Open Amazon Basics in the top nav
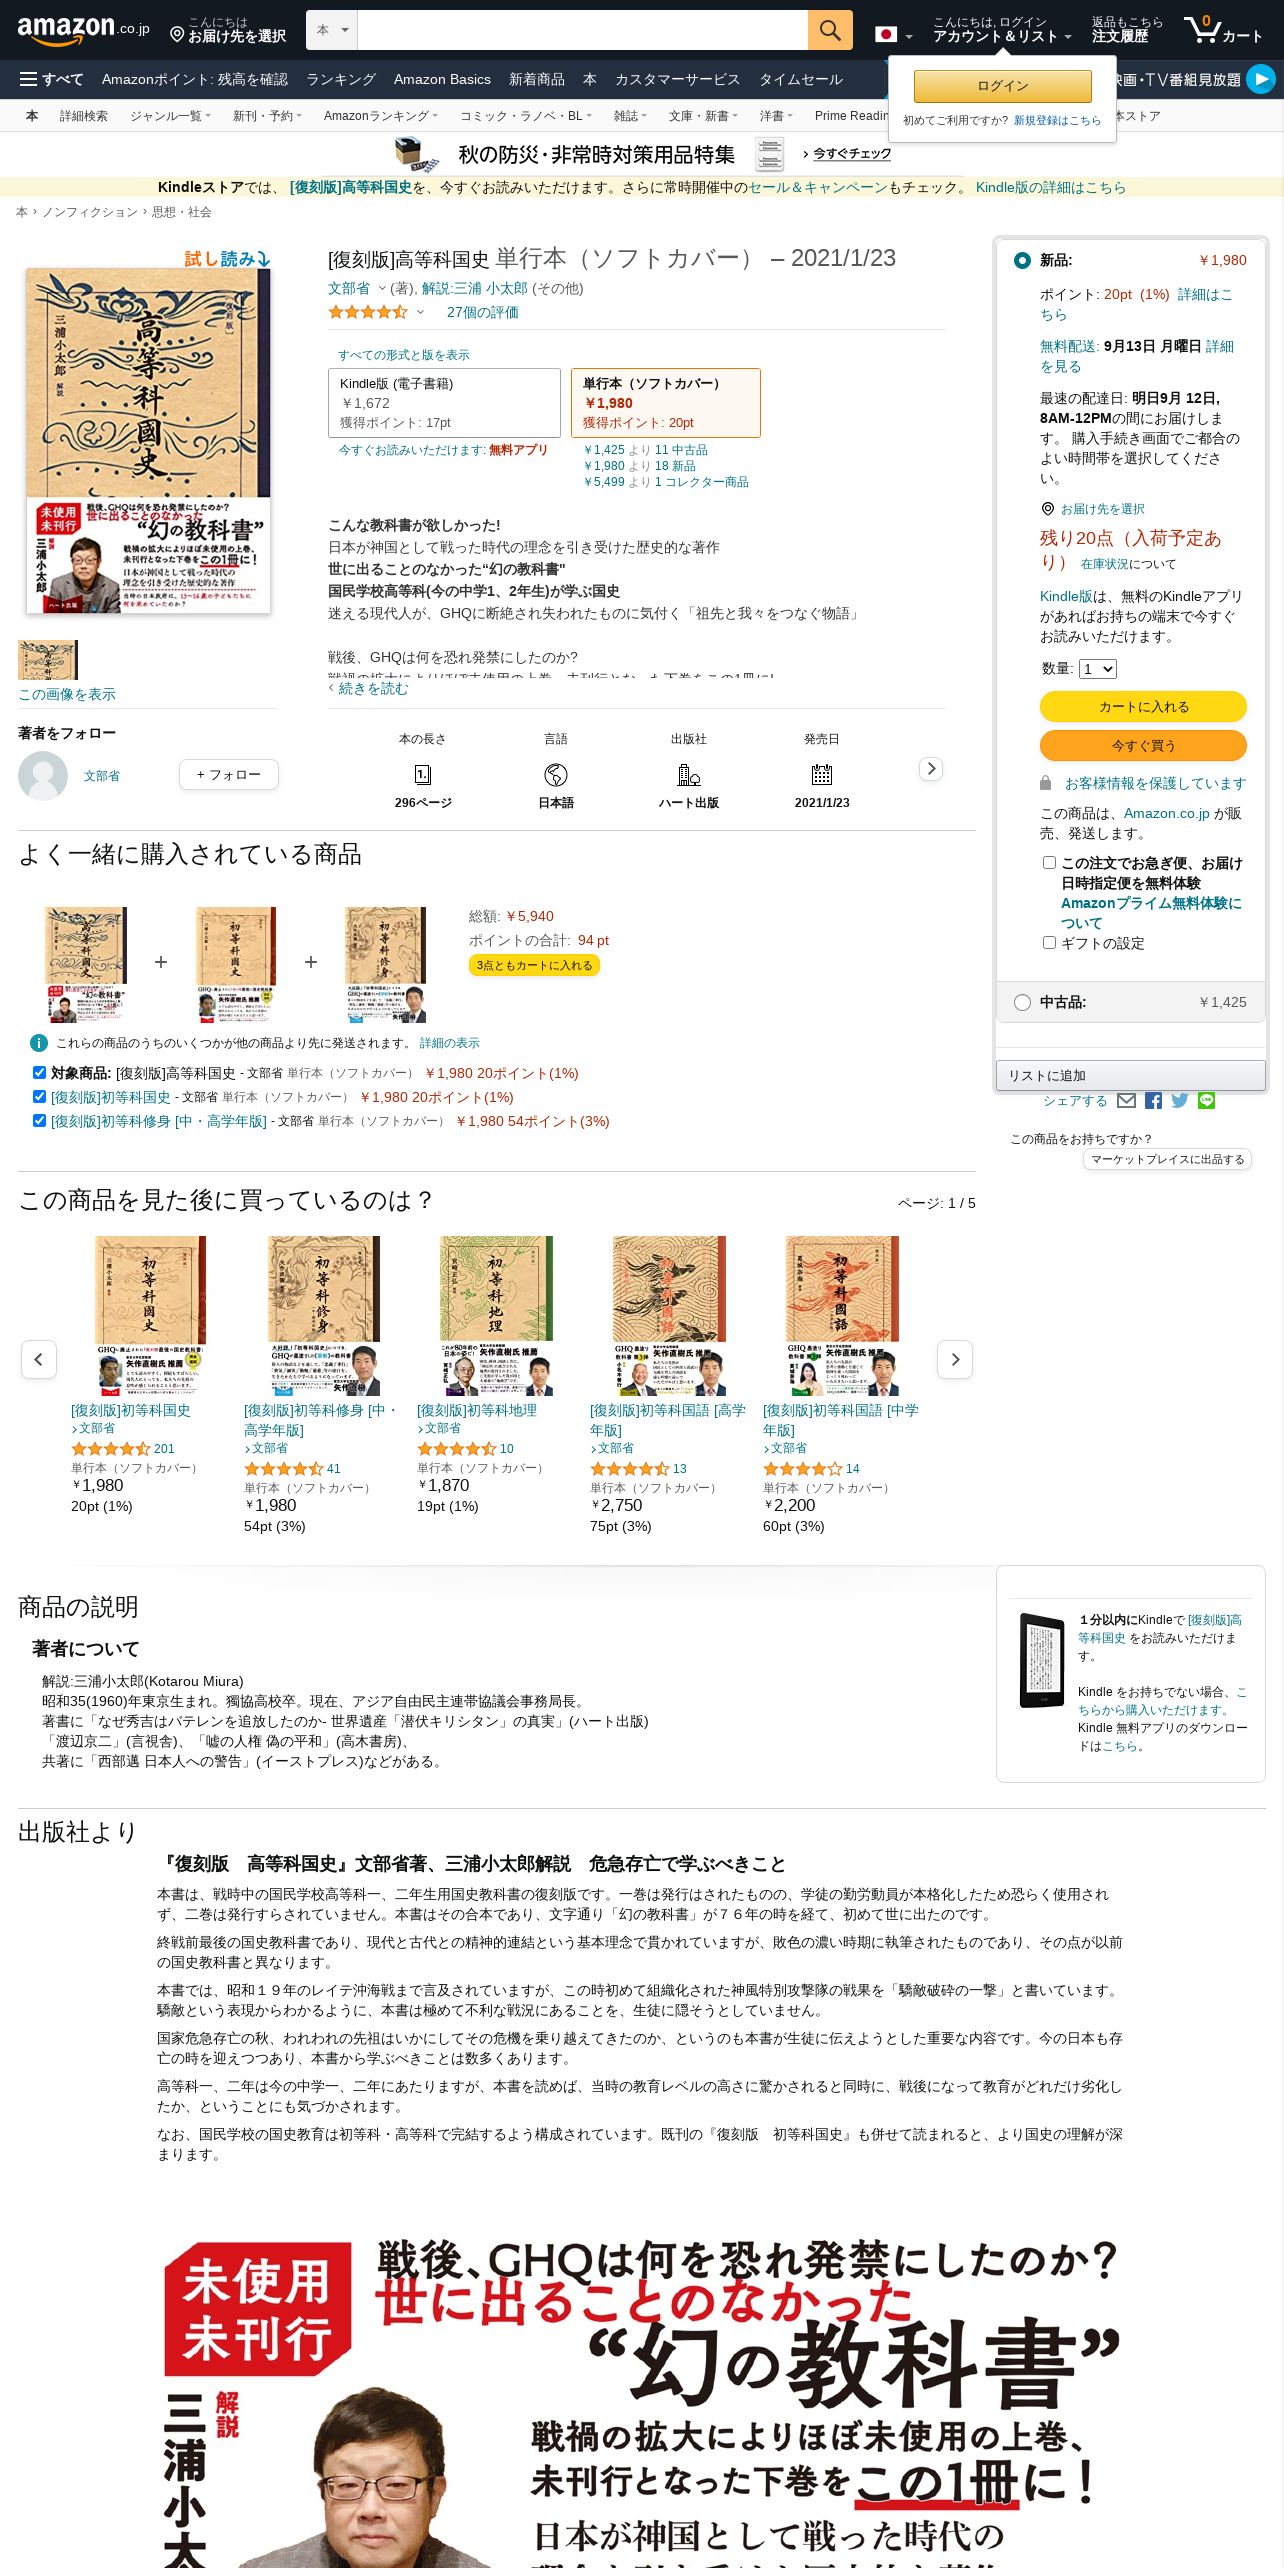Viewport: 1284px width, 2568px height. coord(442,79)
